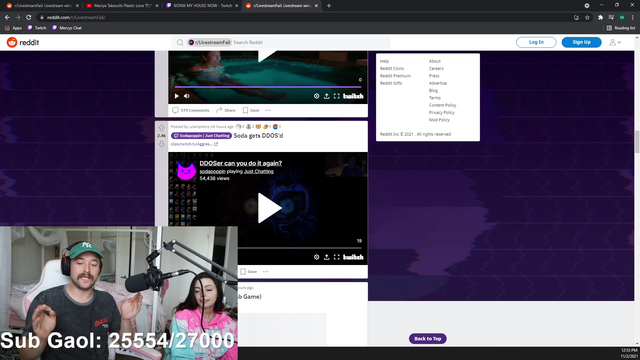Open the Mercys Chat bookmark
The width and height of the screenshot is (640, 360).
pos(67,28)
